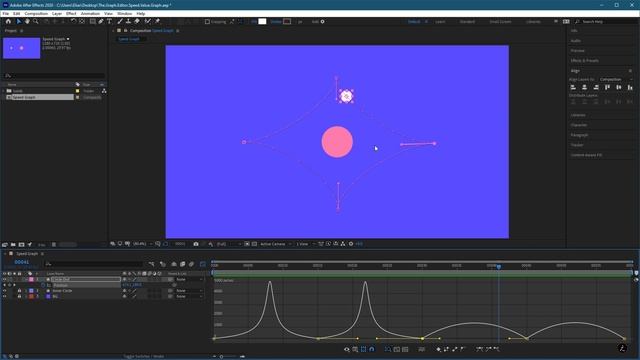This screenshot has width=640, height=360.
Task: Open the Effect menu
Action: point(71,13)
